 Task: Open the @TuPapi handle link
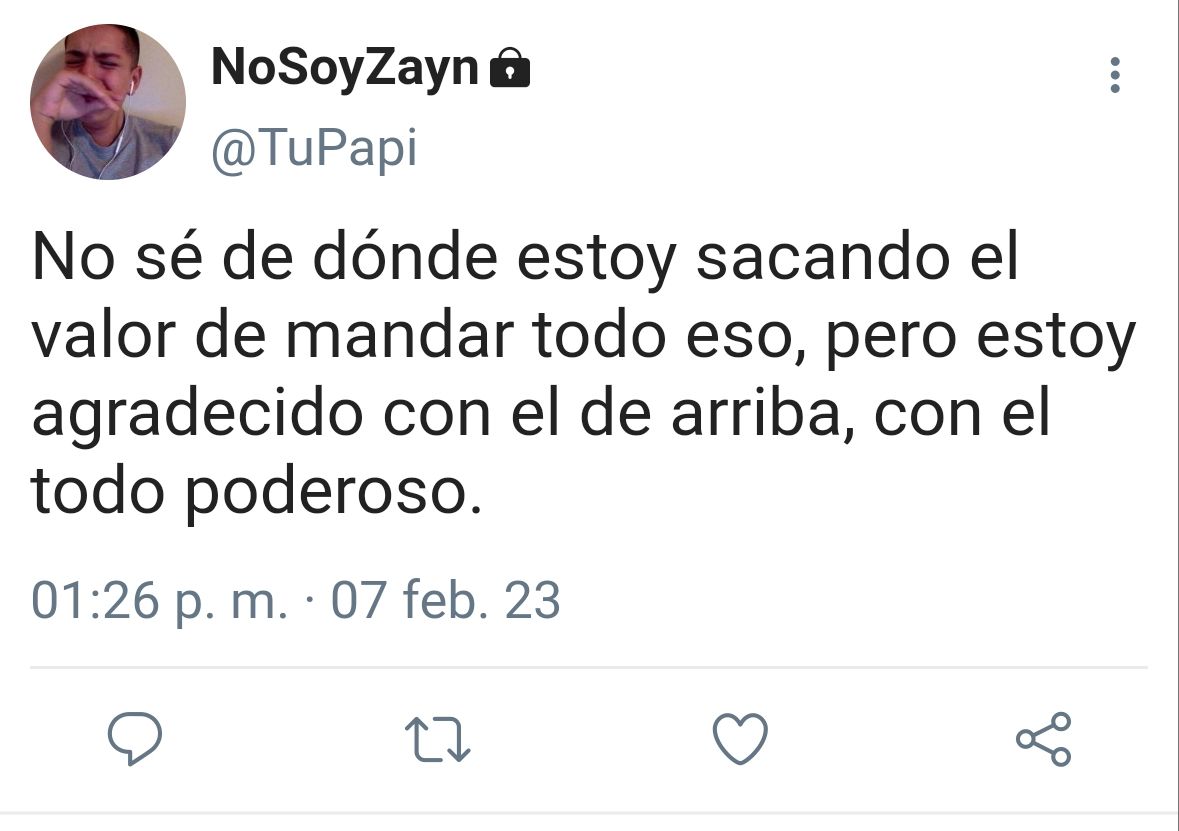tap(314, 148)
